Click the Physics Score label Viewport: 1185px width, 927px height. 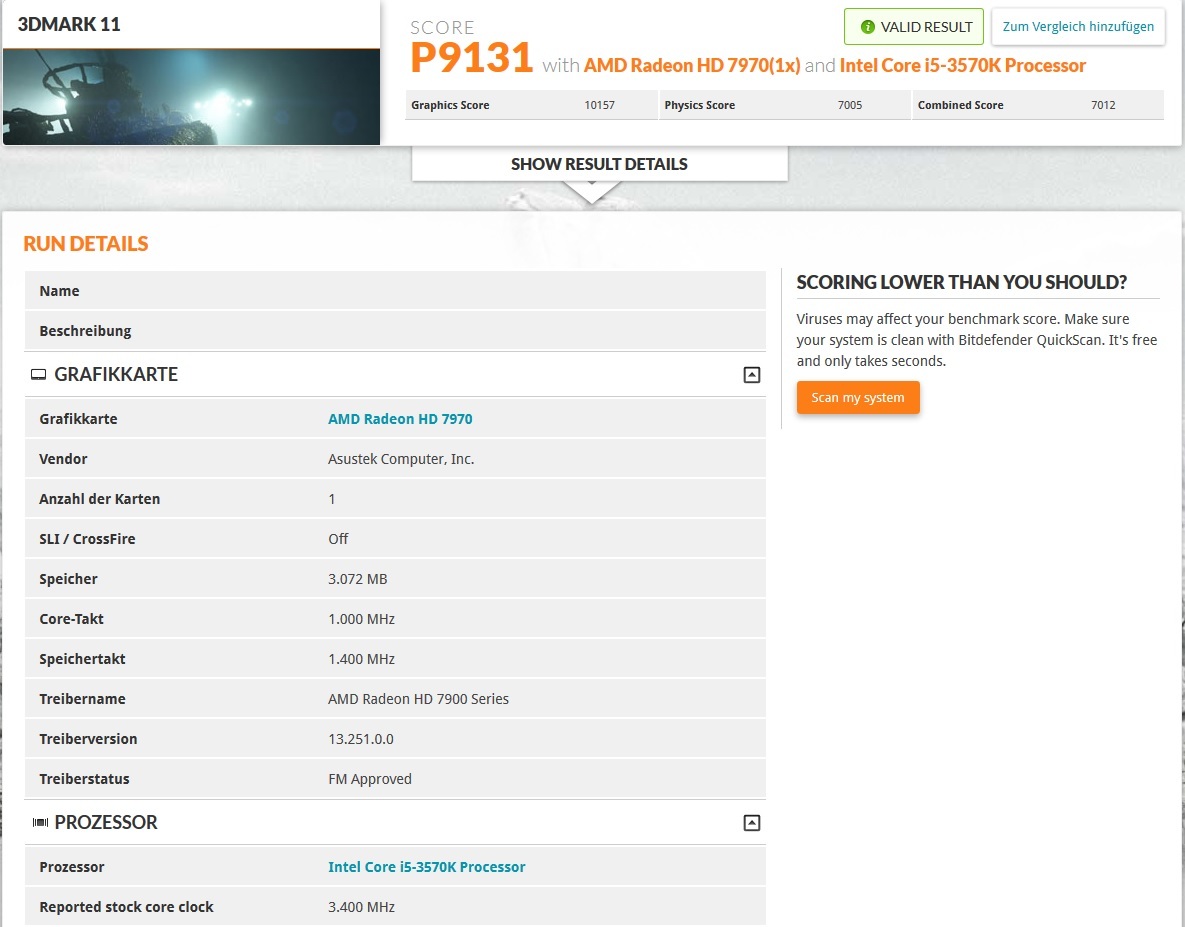699,105
